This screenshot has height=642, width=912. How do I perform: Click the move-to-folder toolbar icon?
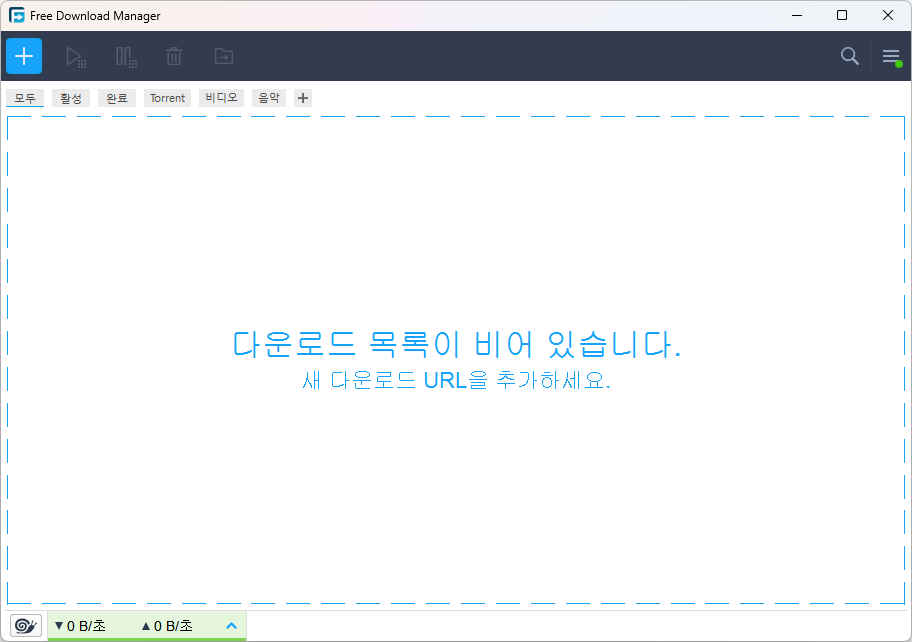point(224,57)
